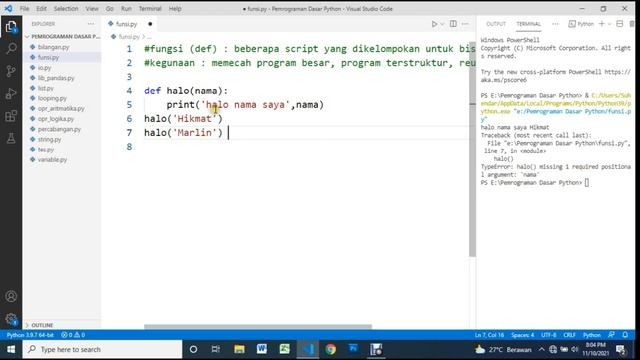This screenshot has width=640, height=360.
Task: Open the Extensions view
Action: (11, 116)
